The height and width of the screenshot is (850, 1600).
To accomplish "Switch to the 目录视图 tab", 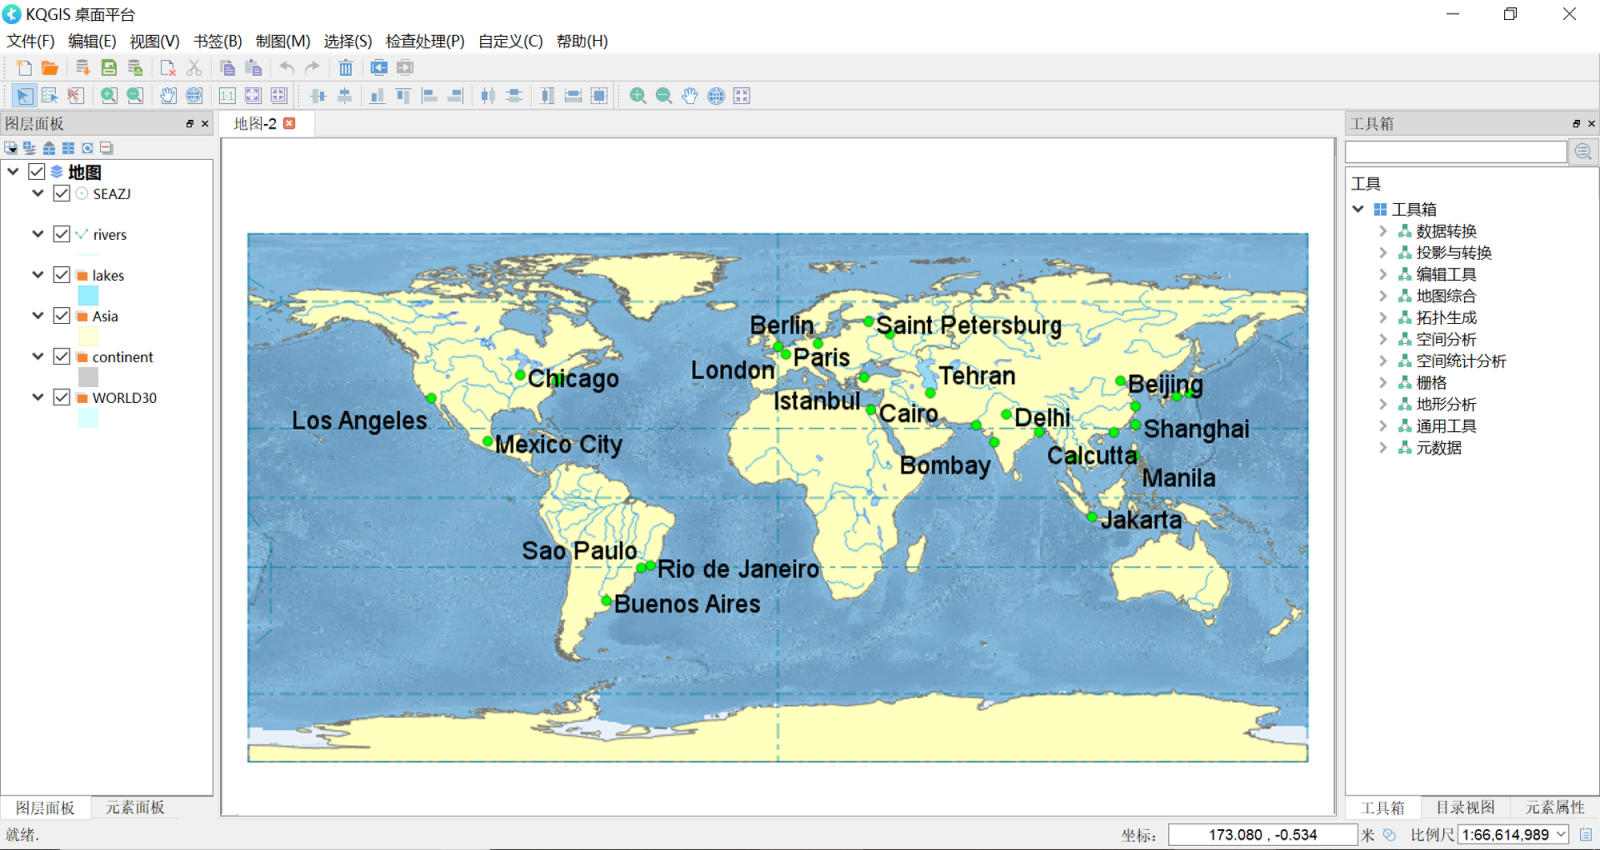I will [x=1465, y=808].
